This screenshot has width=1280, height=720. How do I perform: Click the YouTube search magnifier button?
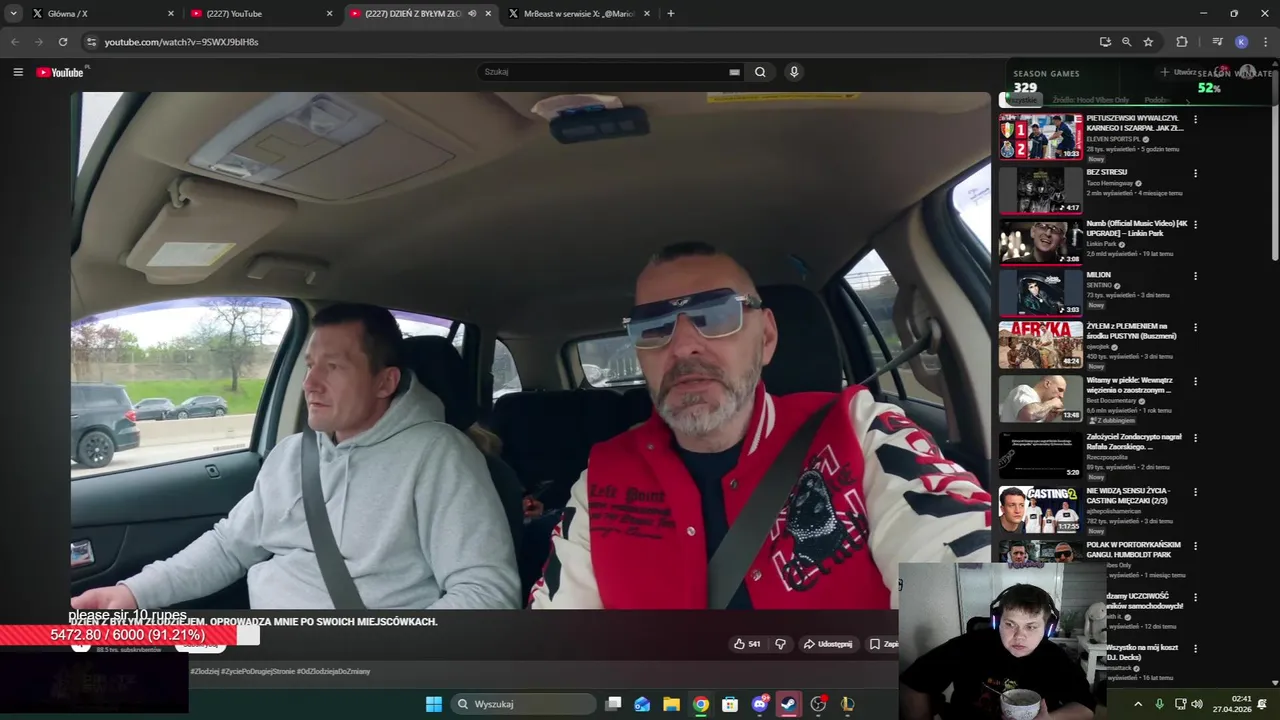pos(760,72)
